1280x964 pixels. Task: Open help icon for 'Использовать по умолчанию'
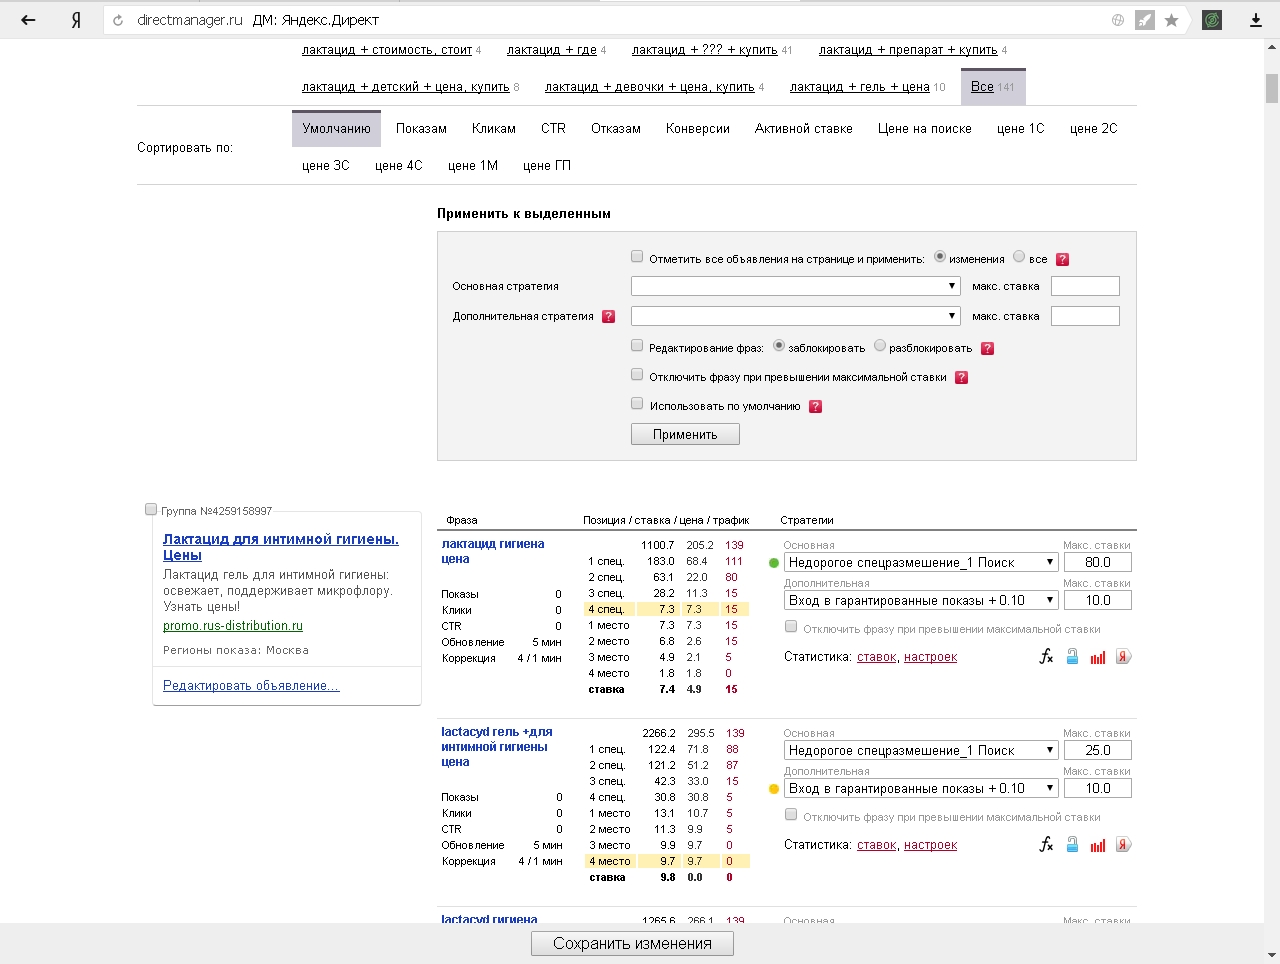tap(815, 406)
